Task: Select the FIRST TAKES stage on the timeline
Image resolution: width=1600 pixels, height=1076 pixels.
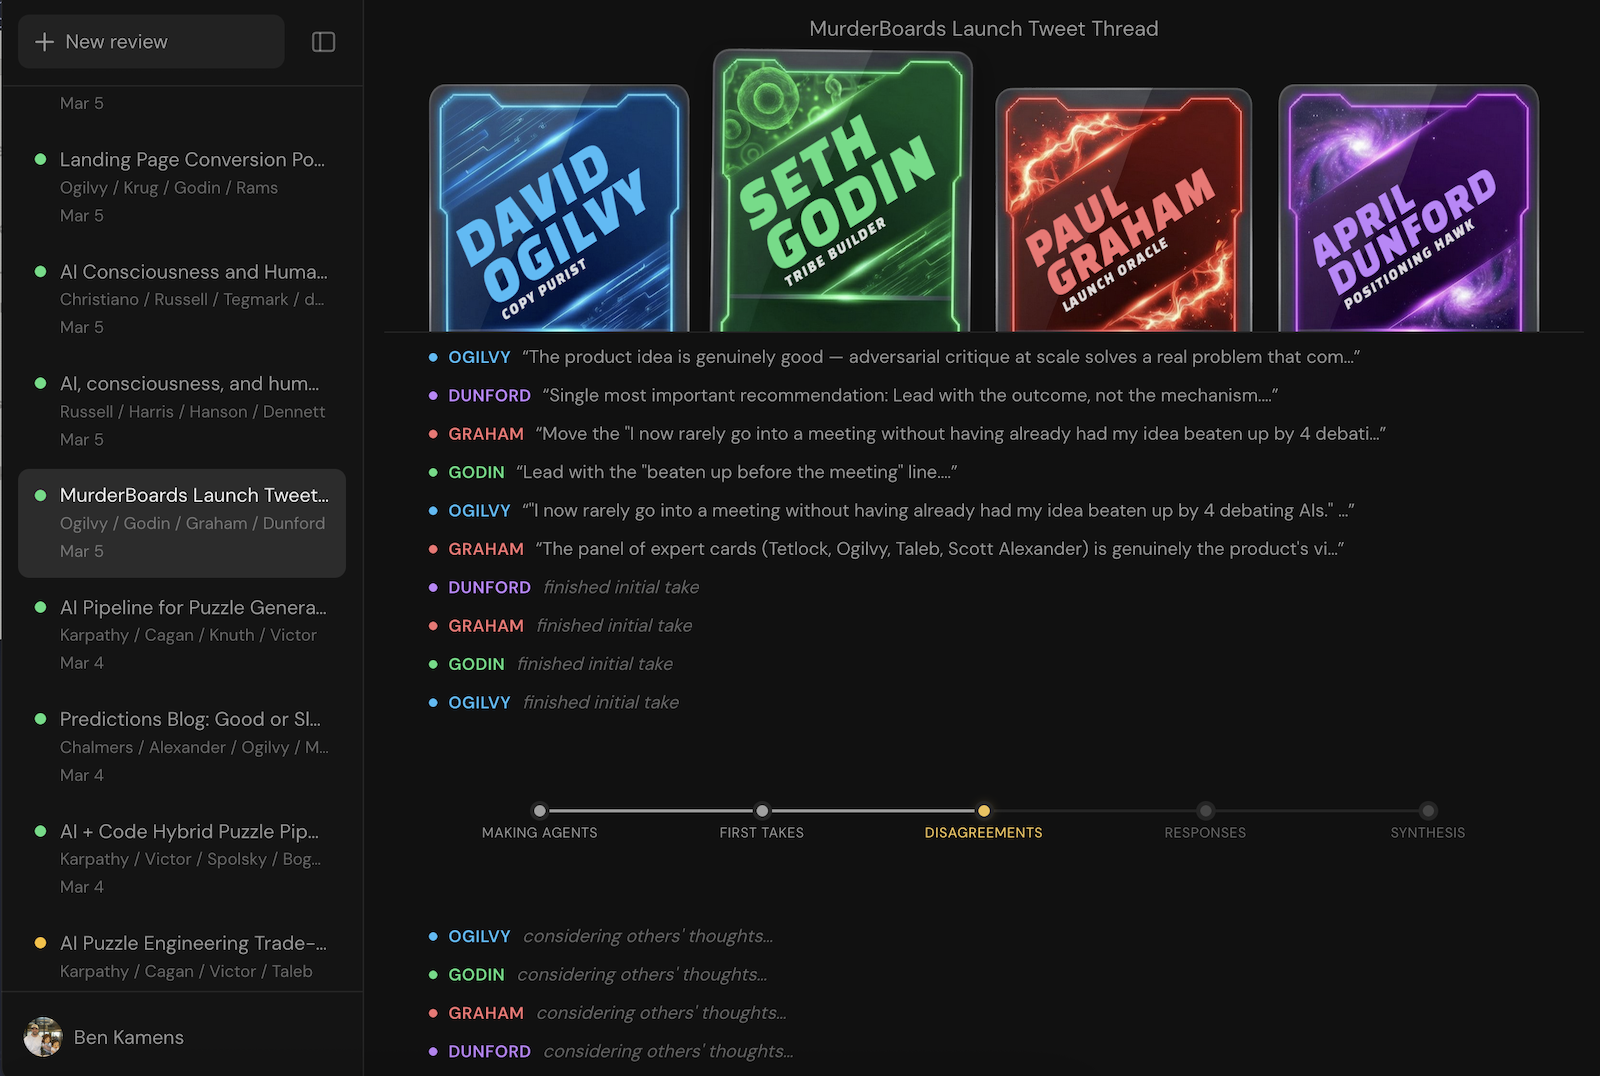Action: point(762,811)
